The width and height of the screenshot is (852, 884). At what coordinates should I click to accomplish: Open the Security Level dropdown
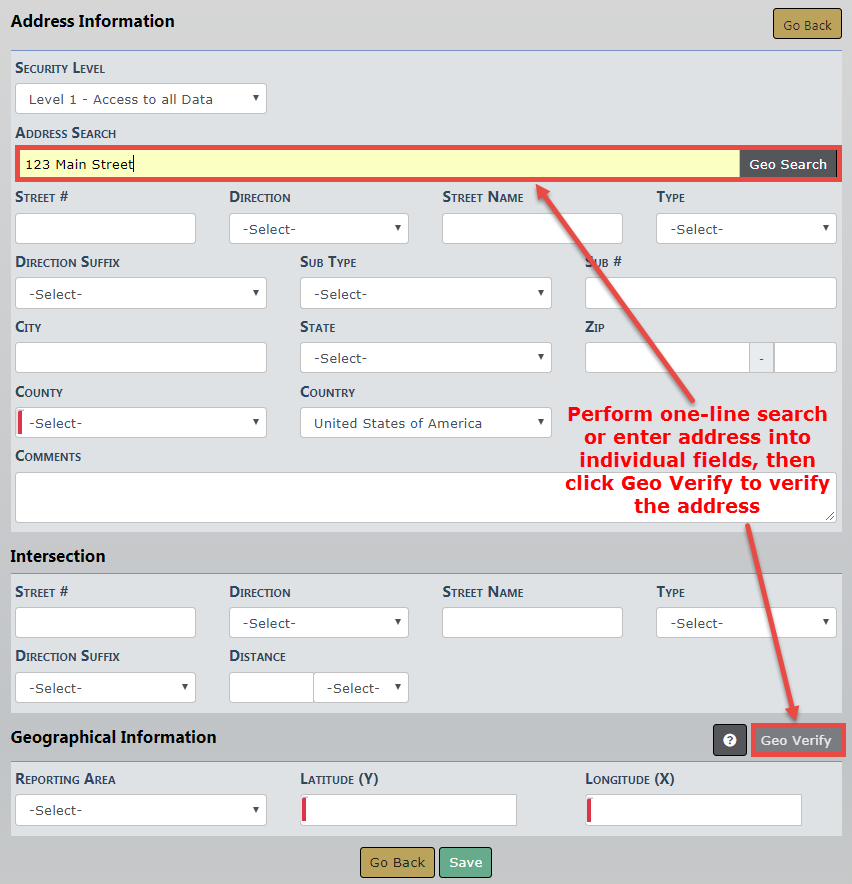coord(141,99)
